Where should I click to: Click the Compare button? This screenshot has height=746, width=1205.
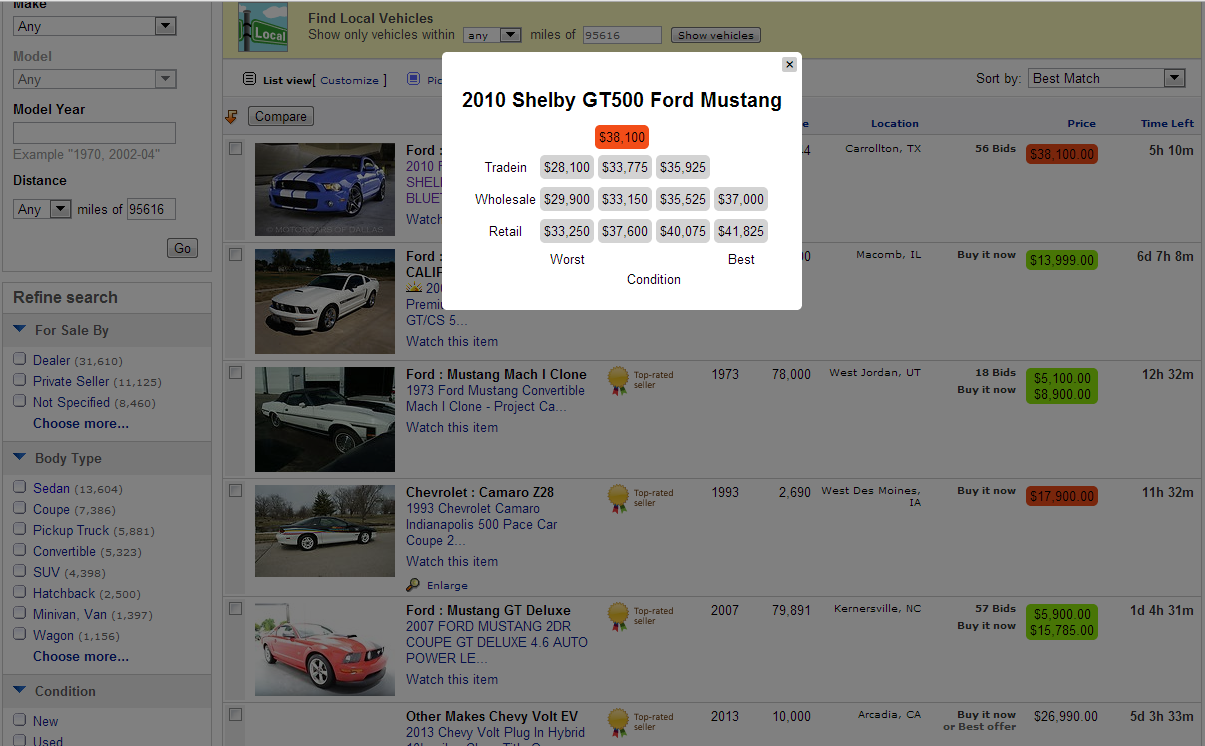tap(281, 117)
